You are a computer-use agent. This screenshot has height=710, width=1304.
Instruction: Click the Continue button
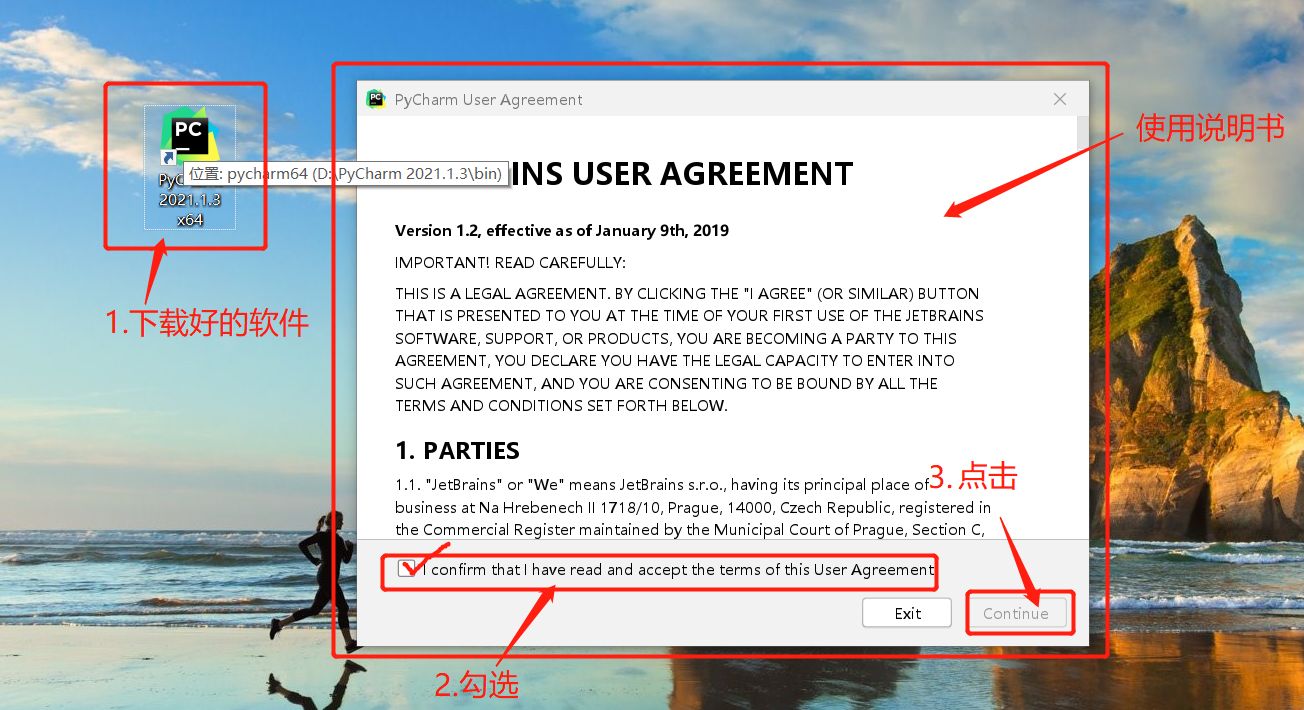point(1015,613)
